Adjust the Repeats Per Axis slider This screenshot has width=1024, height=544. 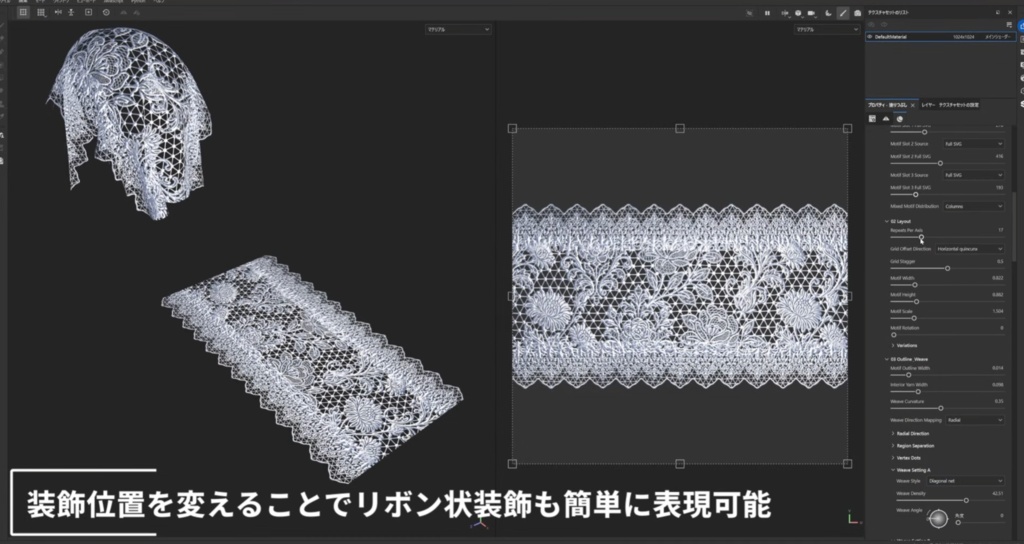click(921, 238)
